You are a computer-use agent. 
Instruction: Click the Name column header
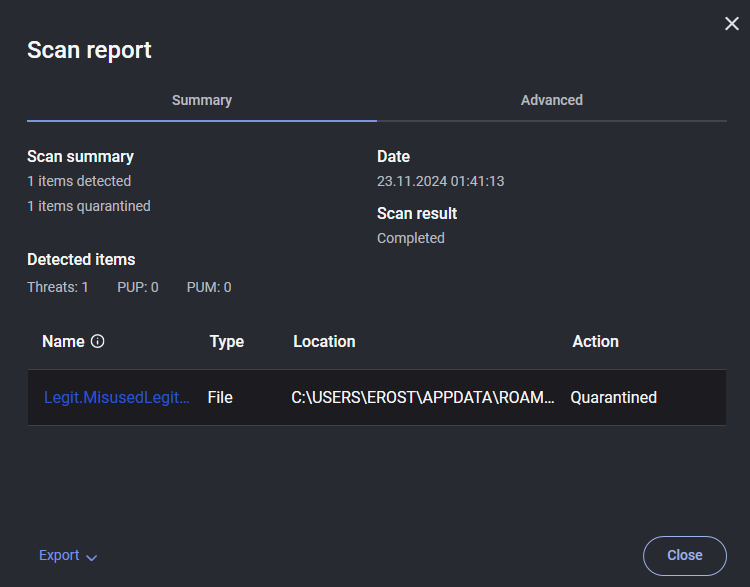click(63, 342)
